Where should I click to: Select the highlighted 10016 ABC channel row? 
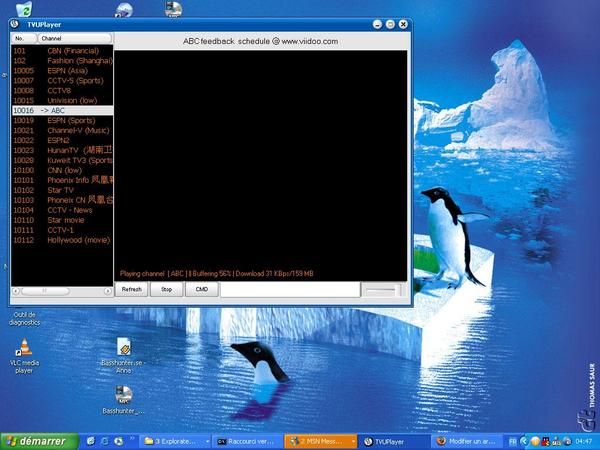pos(62,111)
